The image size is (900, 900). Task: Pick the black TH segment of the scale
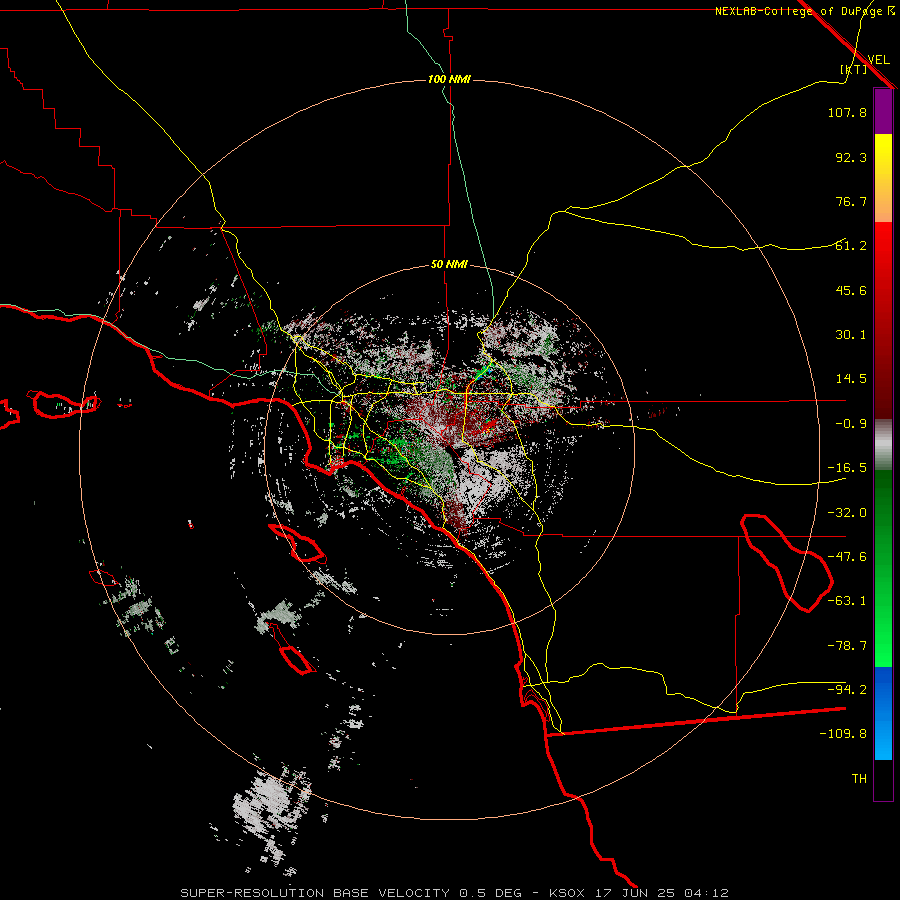click(x=883, y=779)
